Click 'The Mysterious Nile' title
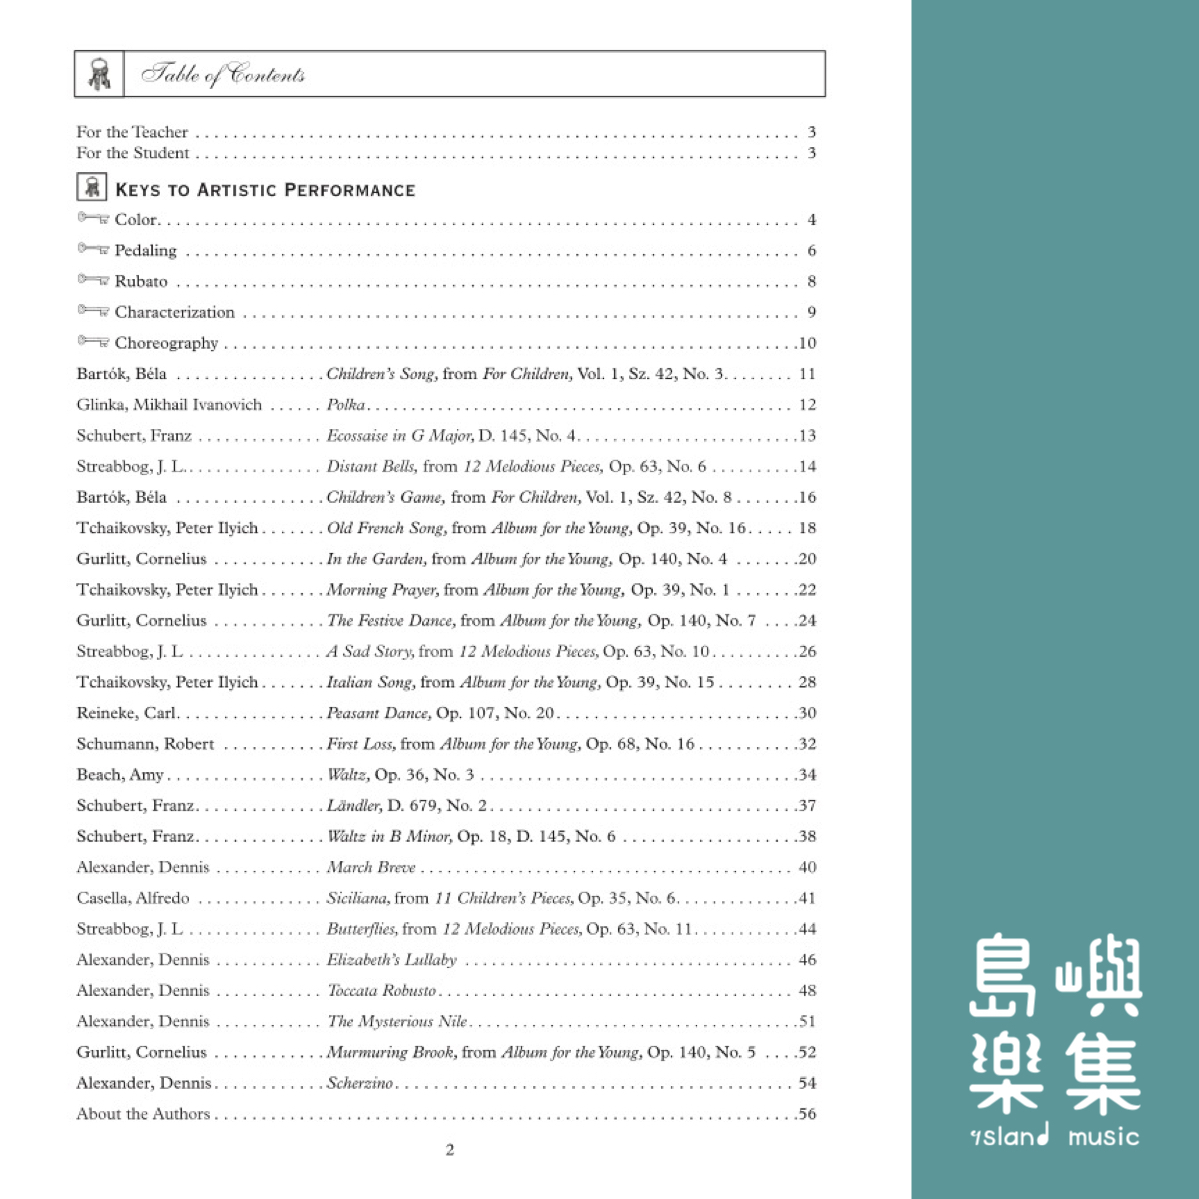The image size is (1199, 1199). [398, 1022]
